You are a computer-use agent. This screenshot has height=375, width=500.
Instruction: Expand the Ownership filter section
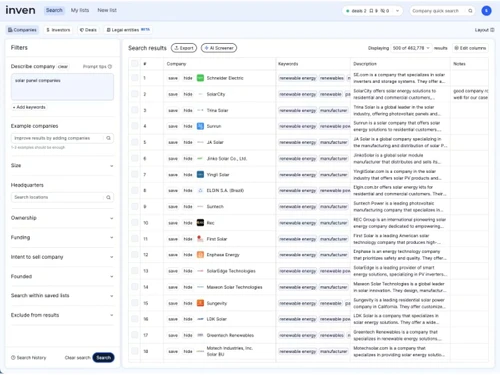pyautogui.click(x=62, y=218)
